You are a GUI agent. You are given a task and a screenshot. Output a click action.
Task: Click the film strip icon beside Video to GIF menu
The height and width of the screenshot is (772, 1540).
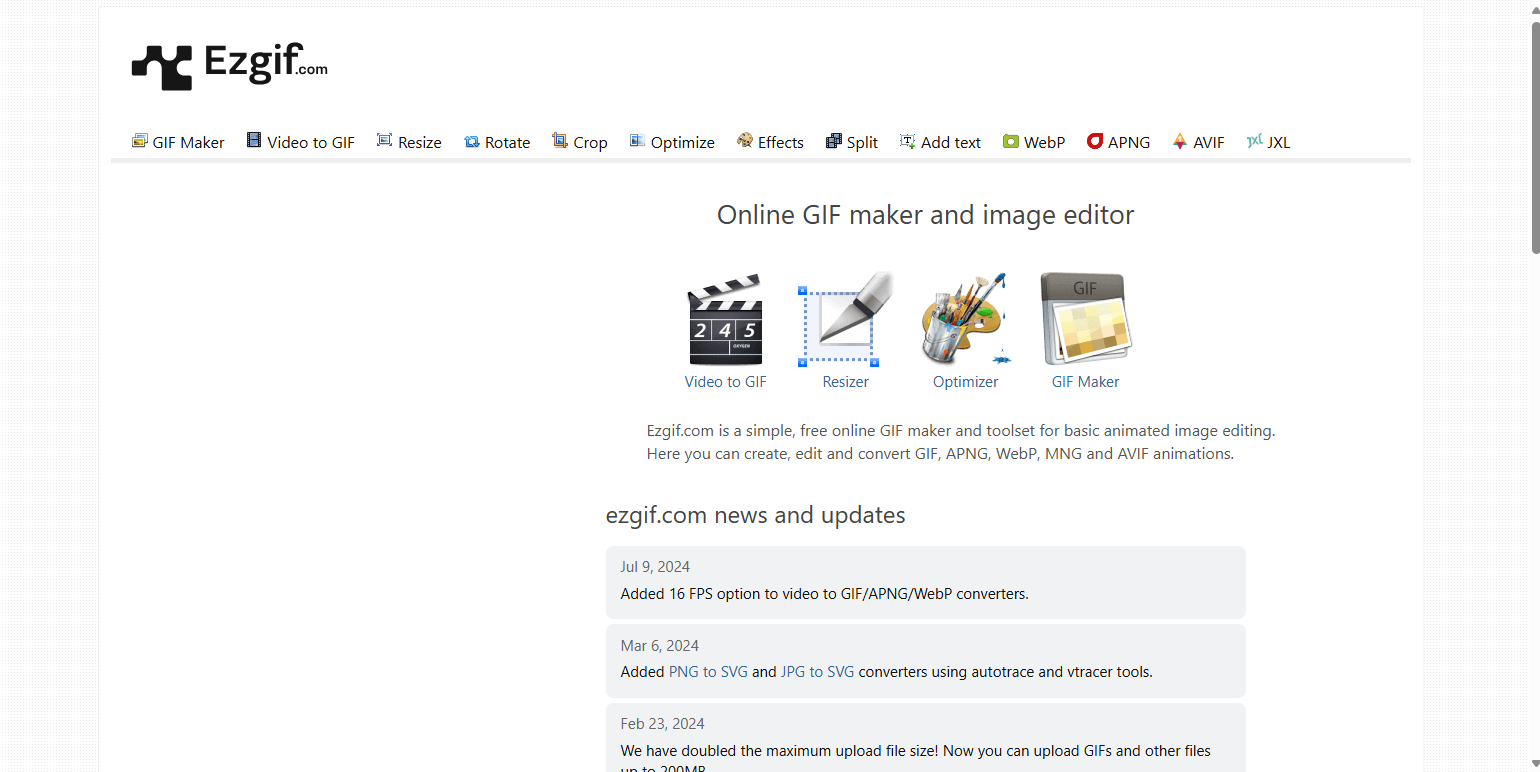[x=254, y=141]
